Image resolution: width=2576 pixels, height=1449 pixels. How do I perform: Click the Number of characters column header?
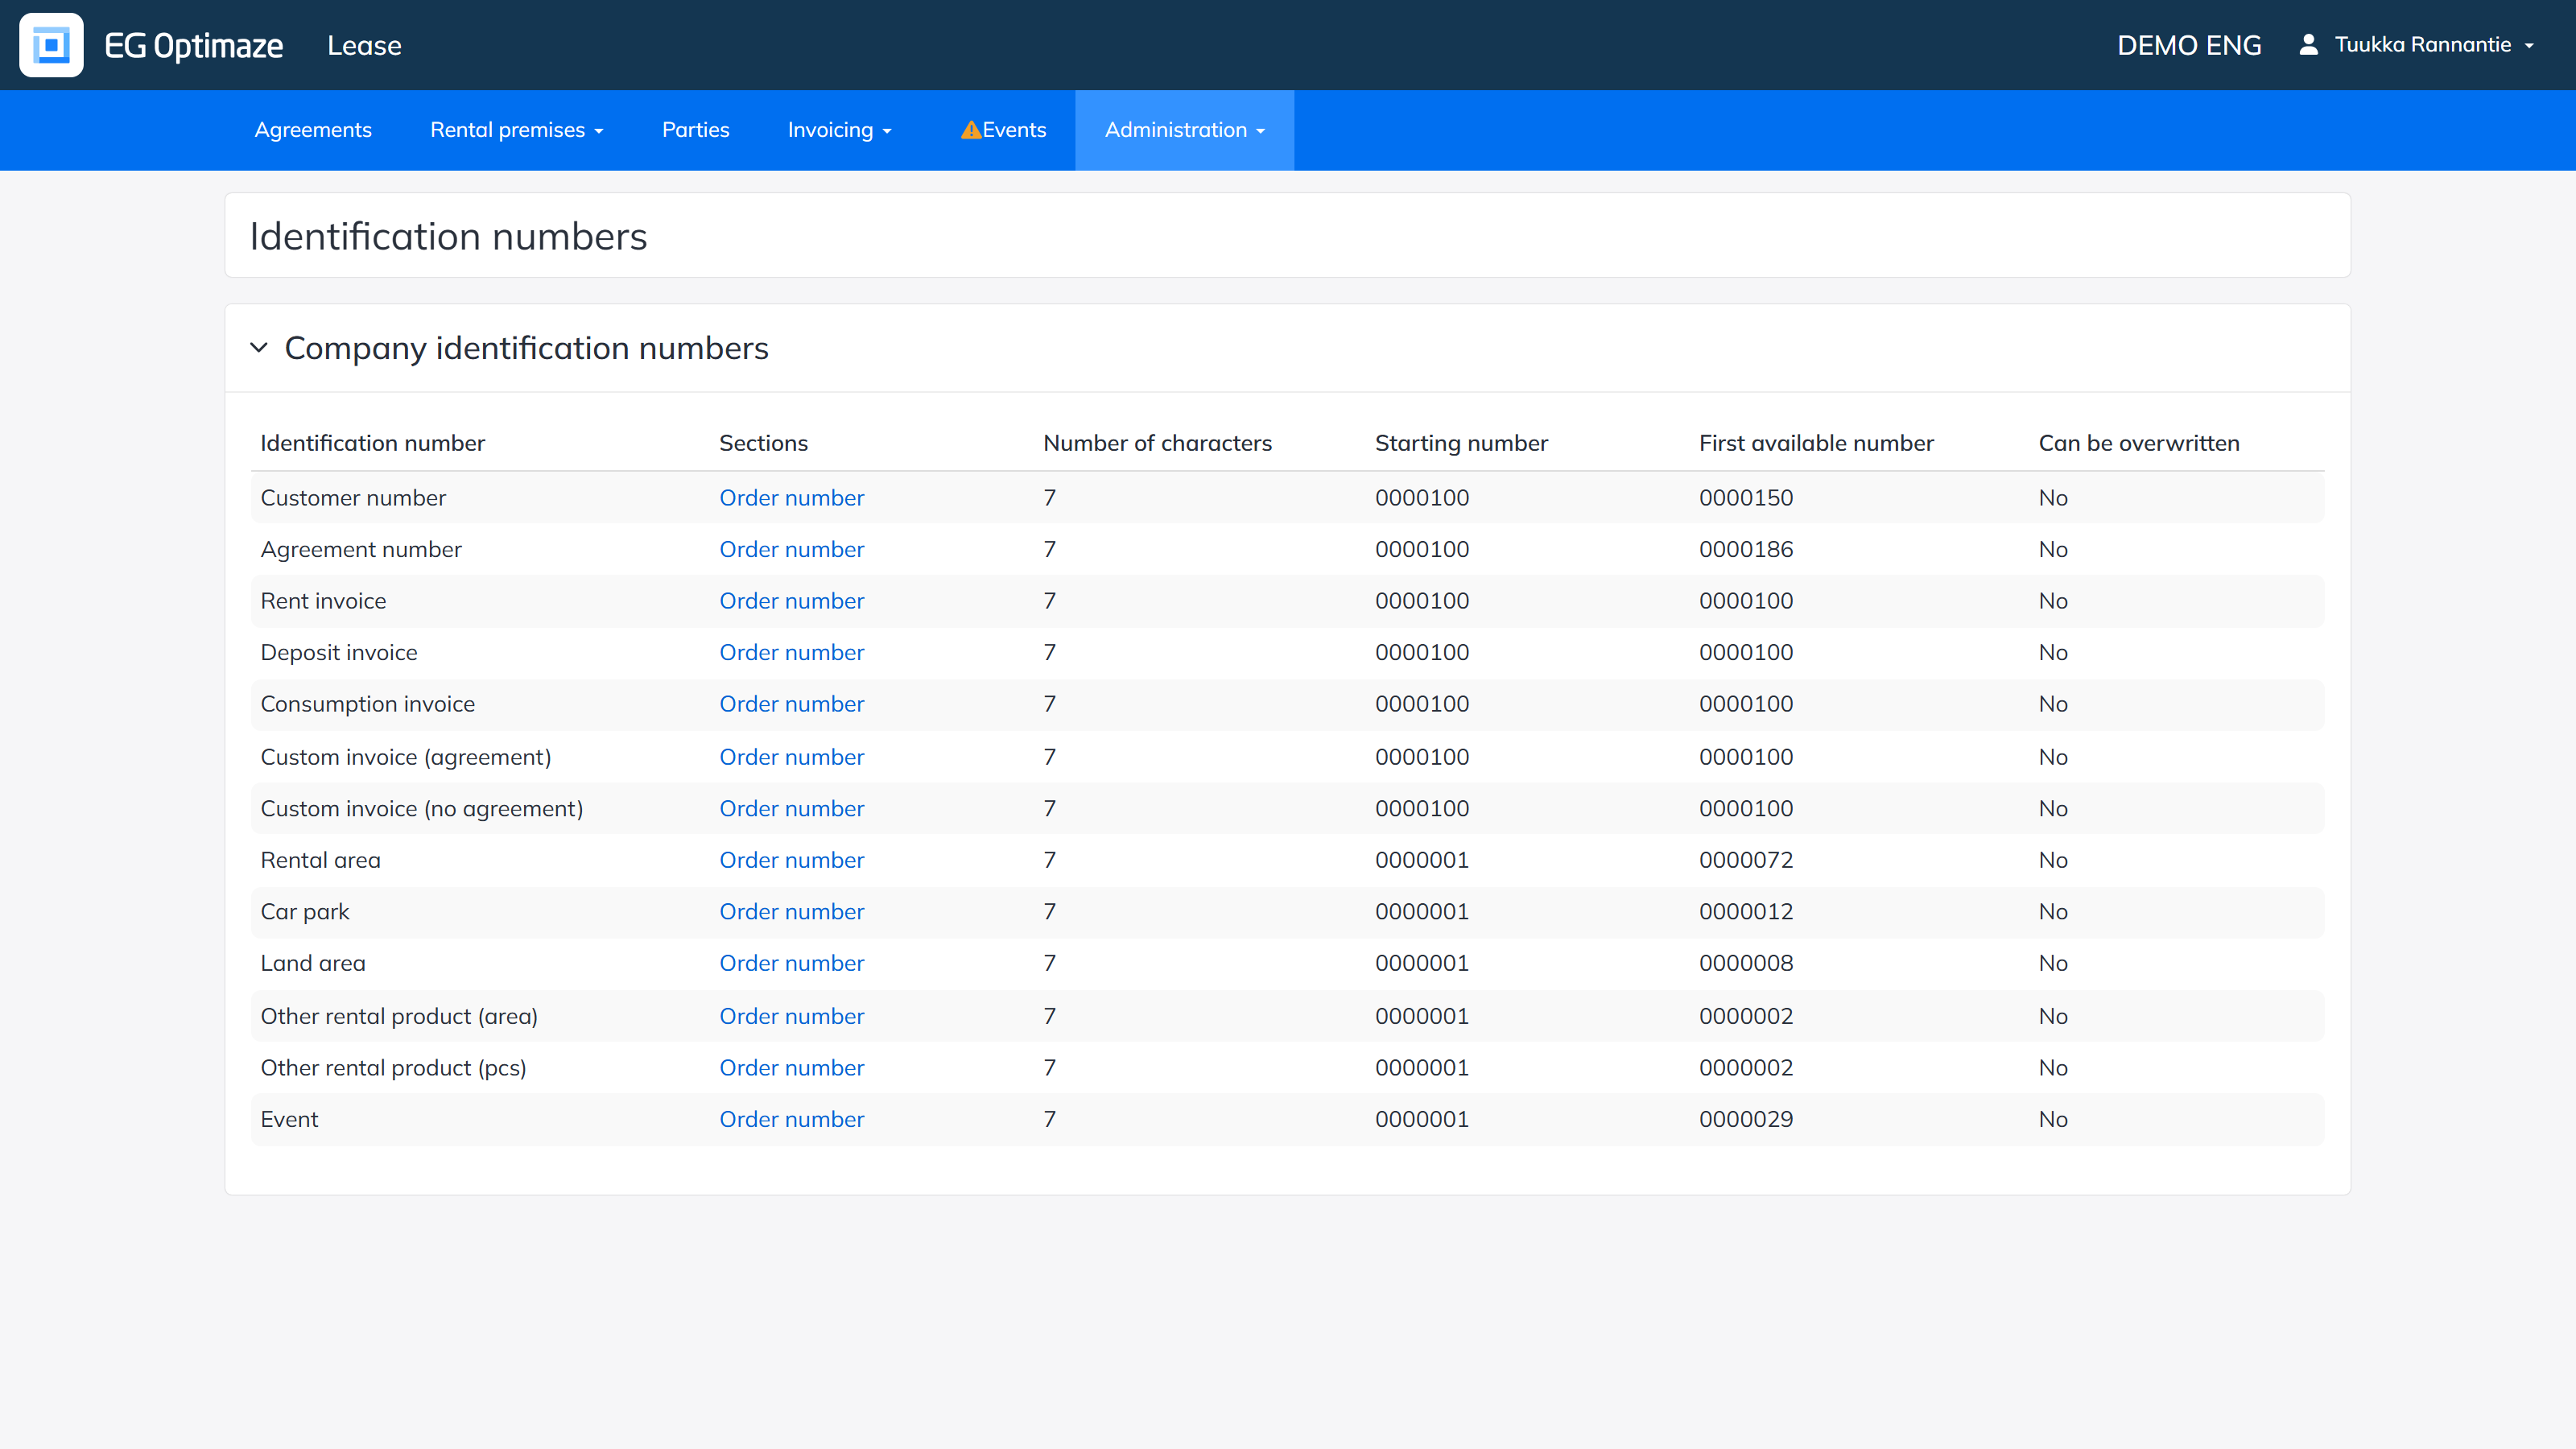[1157, 443]
